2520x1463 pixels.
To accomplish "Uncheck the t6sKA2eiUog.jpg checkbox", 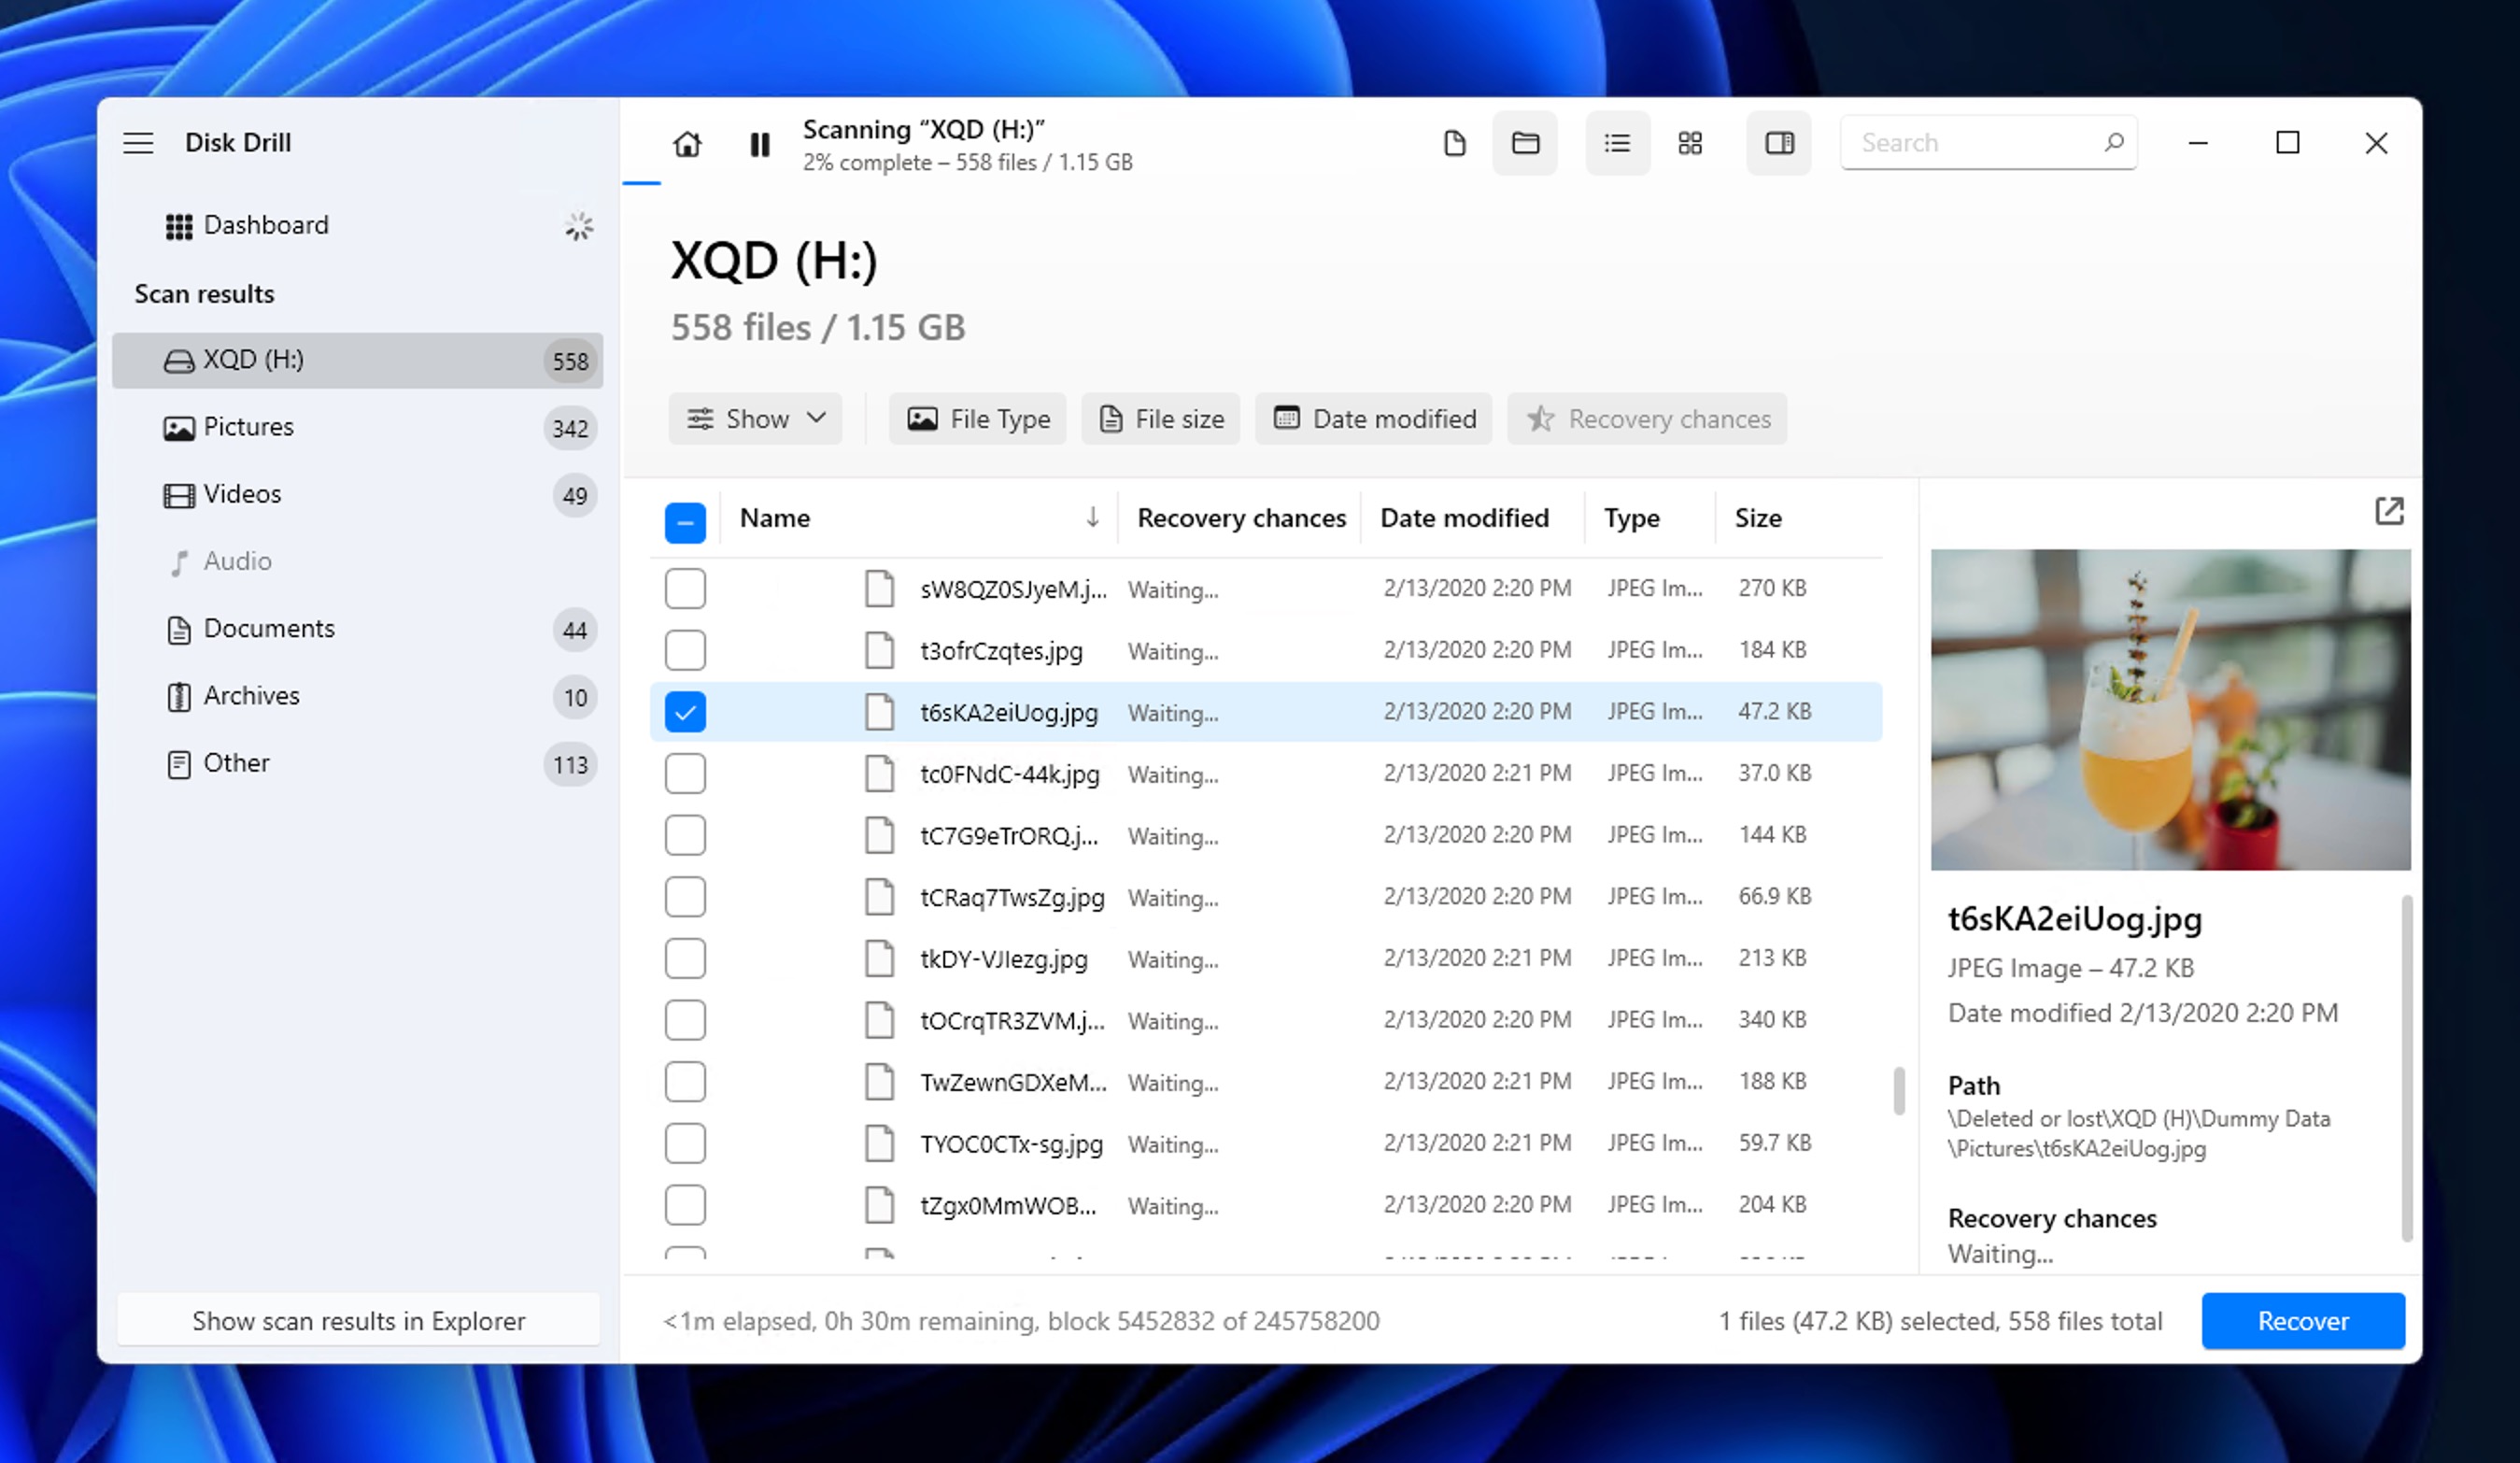I will tap(685, 712).
